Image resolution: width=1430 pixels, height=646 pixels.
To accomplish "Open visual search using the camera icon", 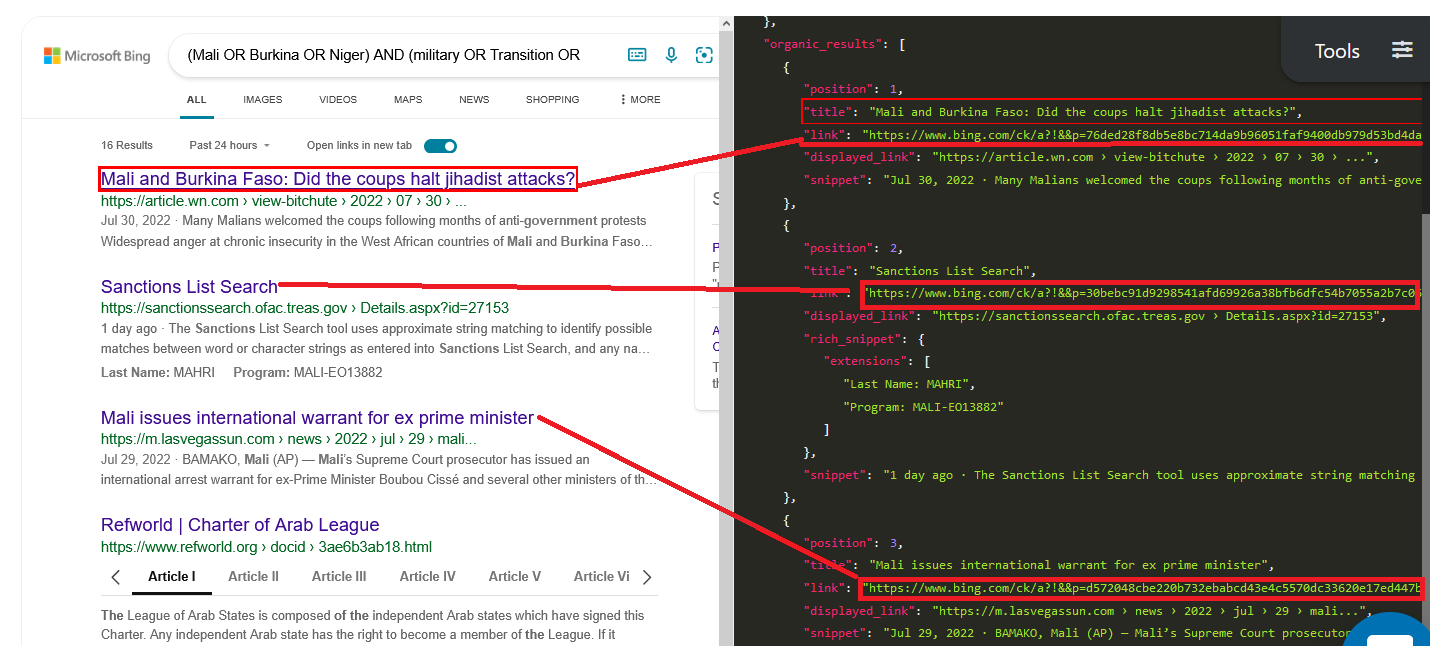I will [704, 55].
